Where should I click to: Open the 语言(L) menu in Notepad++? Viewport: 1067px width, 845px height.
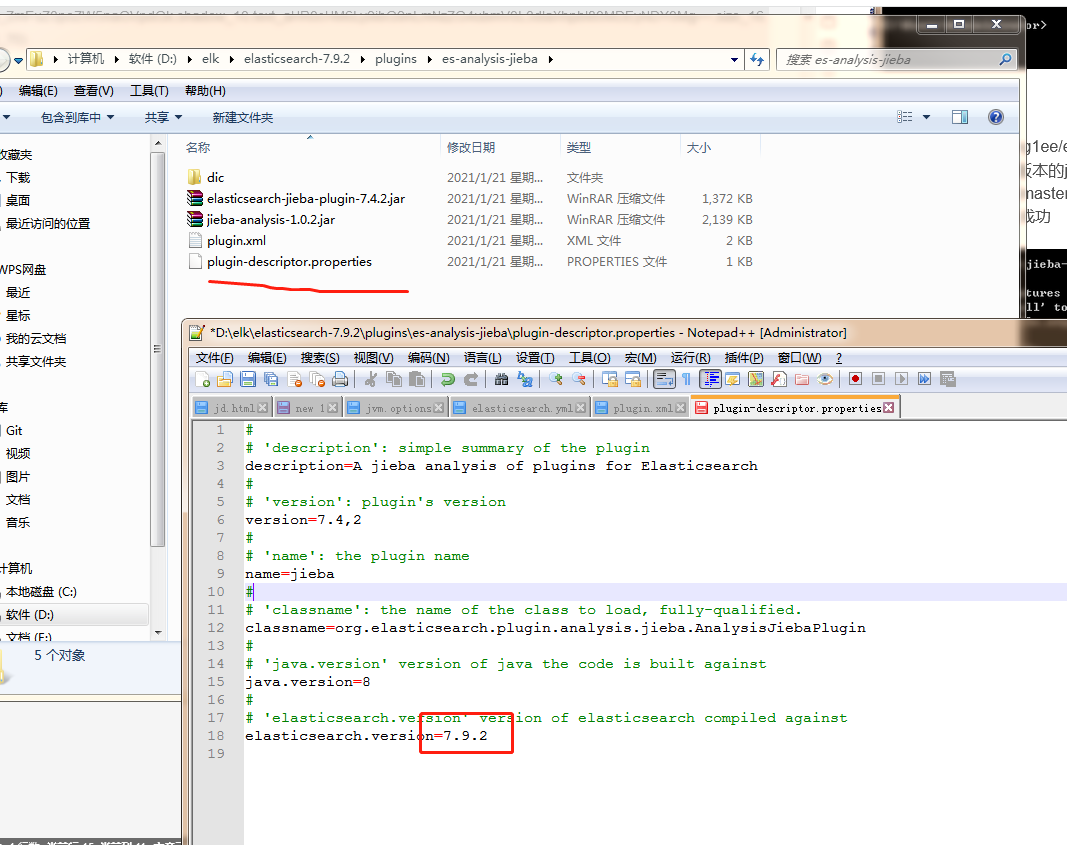(x=482, y=358)
